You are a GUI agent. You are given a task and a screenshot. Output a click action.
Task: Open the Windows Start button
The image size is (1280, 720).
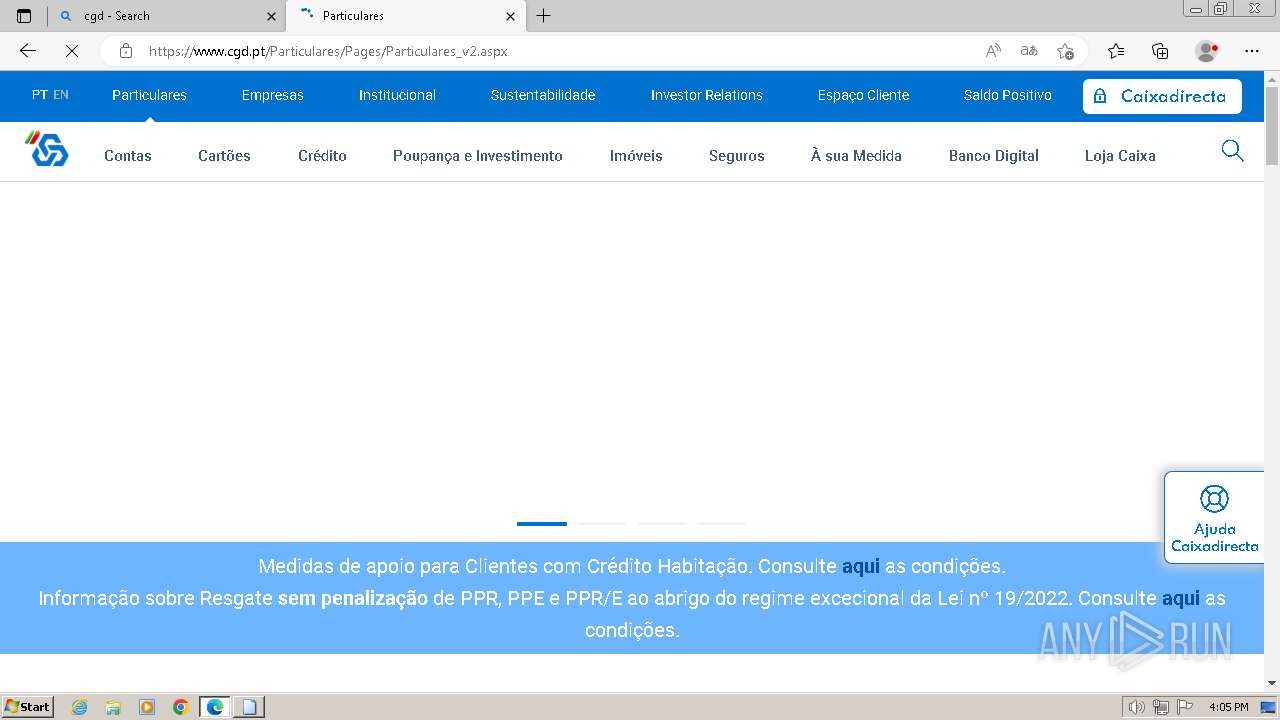[x=28, y=706]
